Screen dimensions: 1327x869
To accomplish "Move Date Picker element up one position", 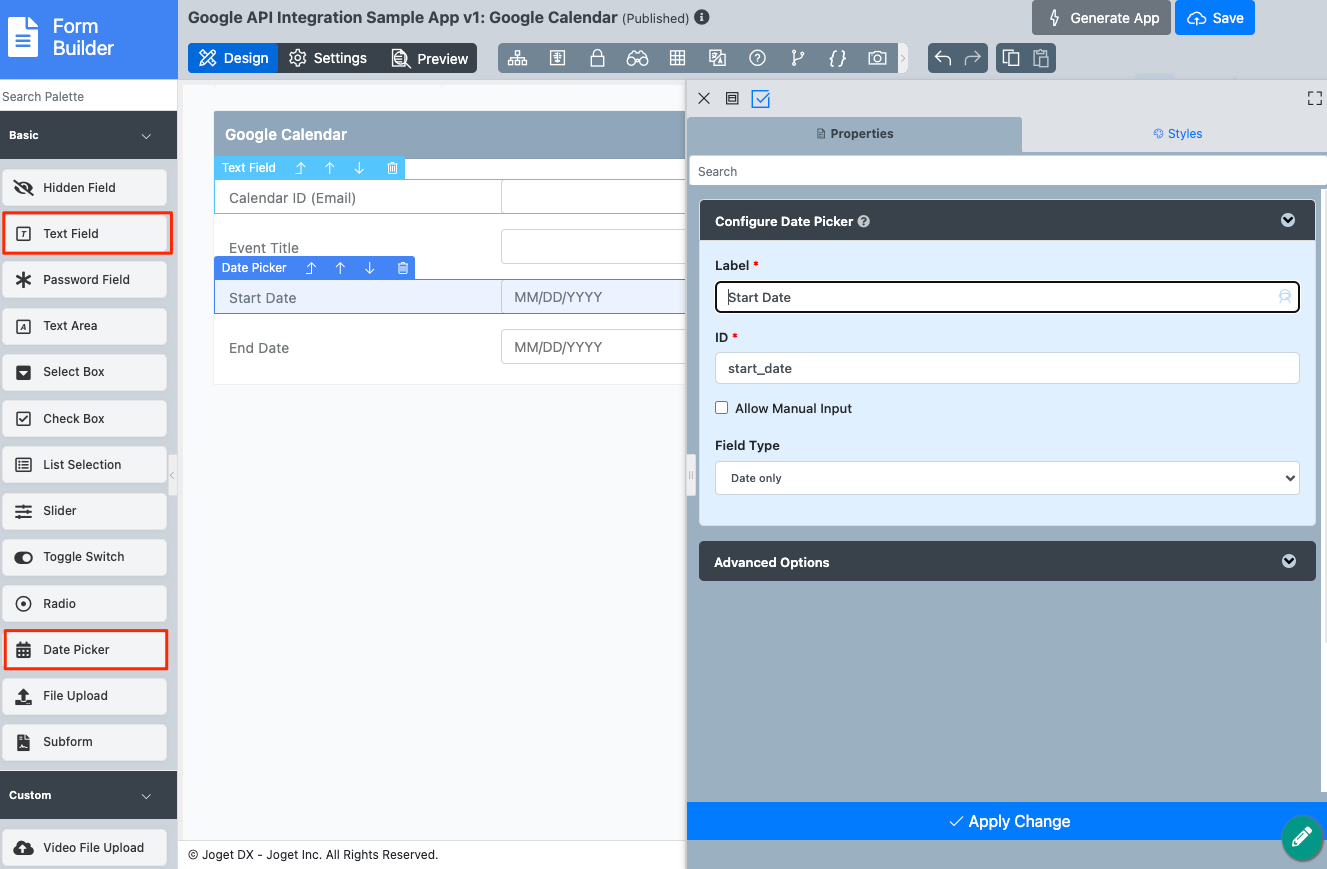I will pyautogui.click(x=340, y=268).
